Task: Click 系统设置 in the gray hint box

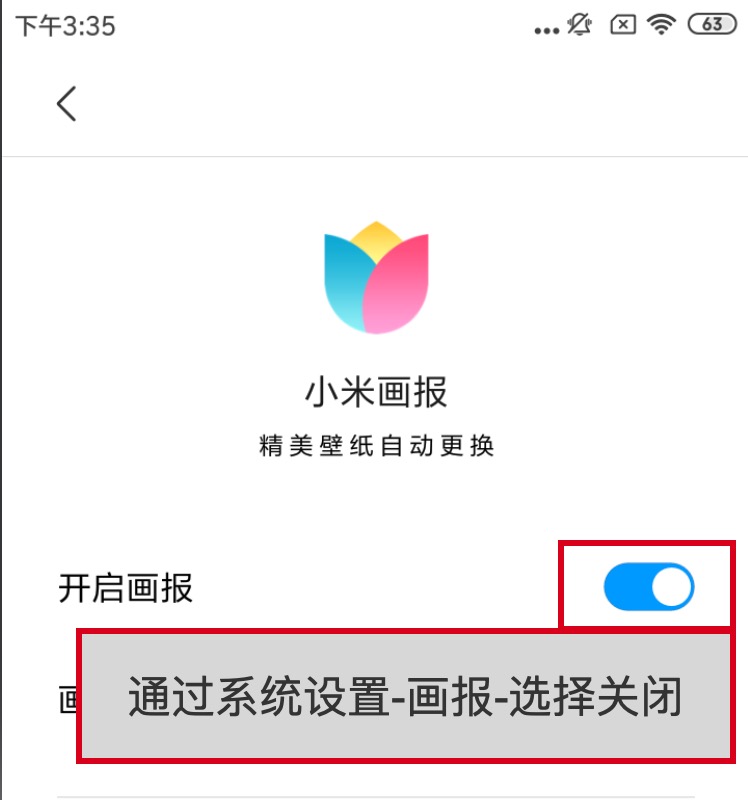Action: [303, 696]
